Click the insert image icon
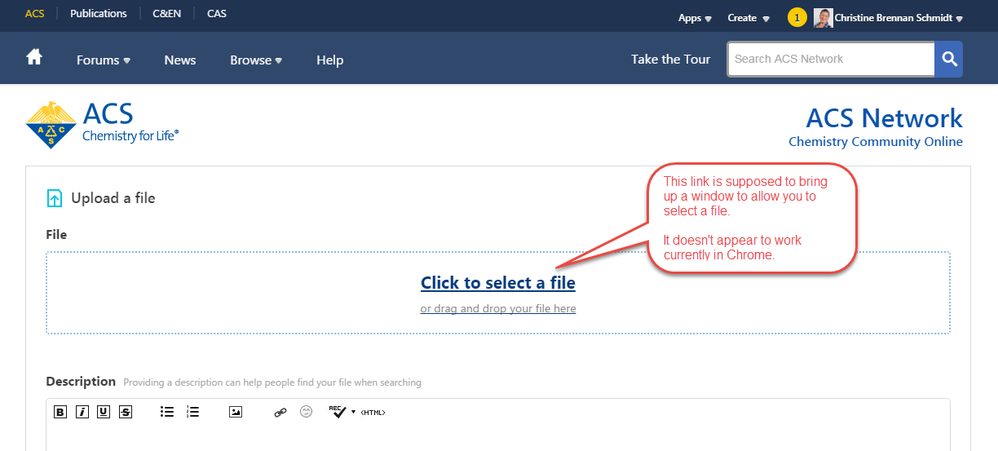The image size is (998, 451). click(236, 412)
